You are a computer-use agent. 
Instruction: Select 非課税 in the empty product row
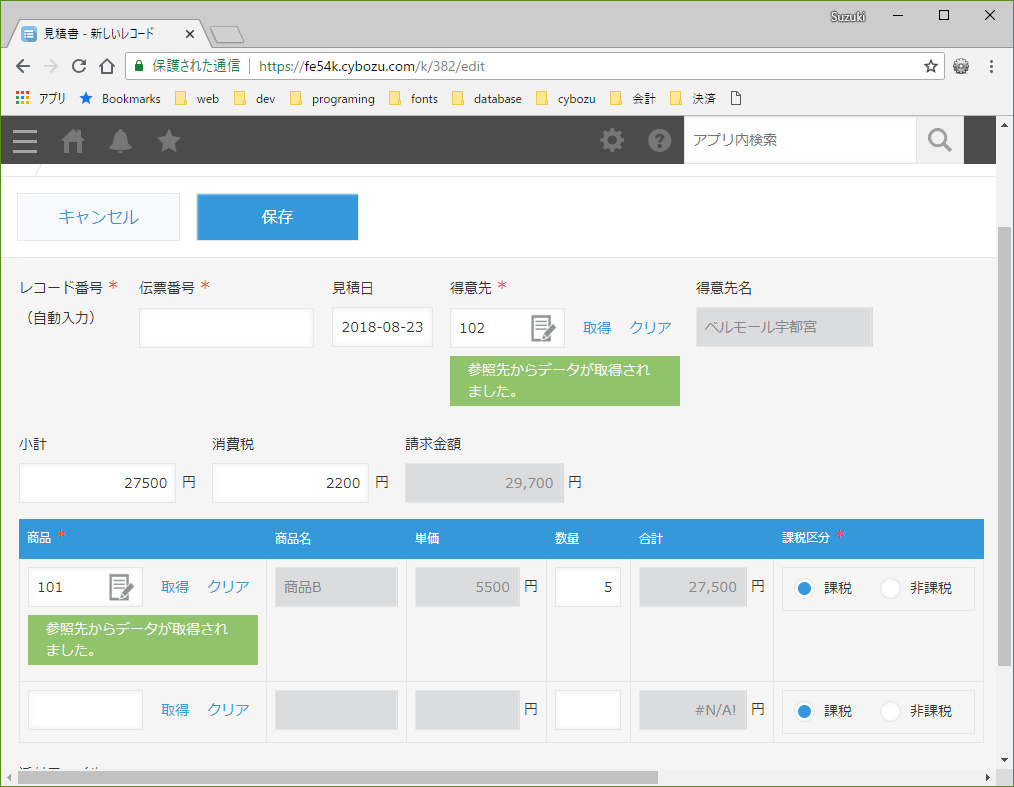pos(890,711)
